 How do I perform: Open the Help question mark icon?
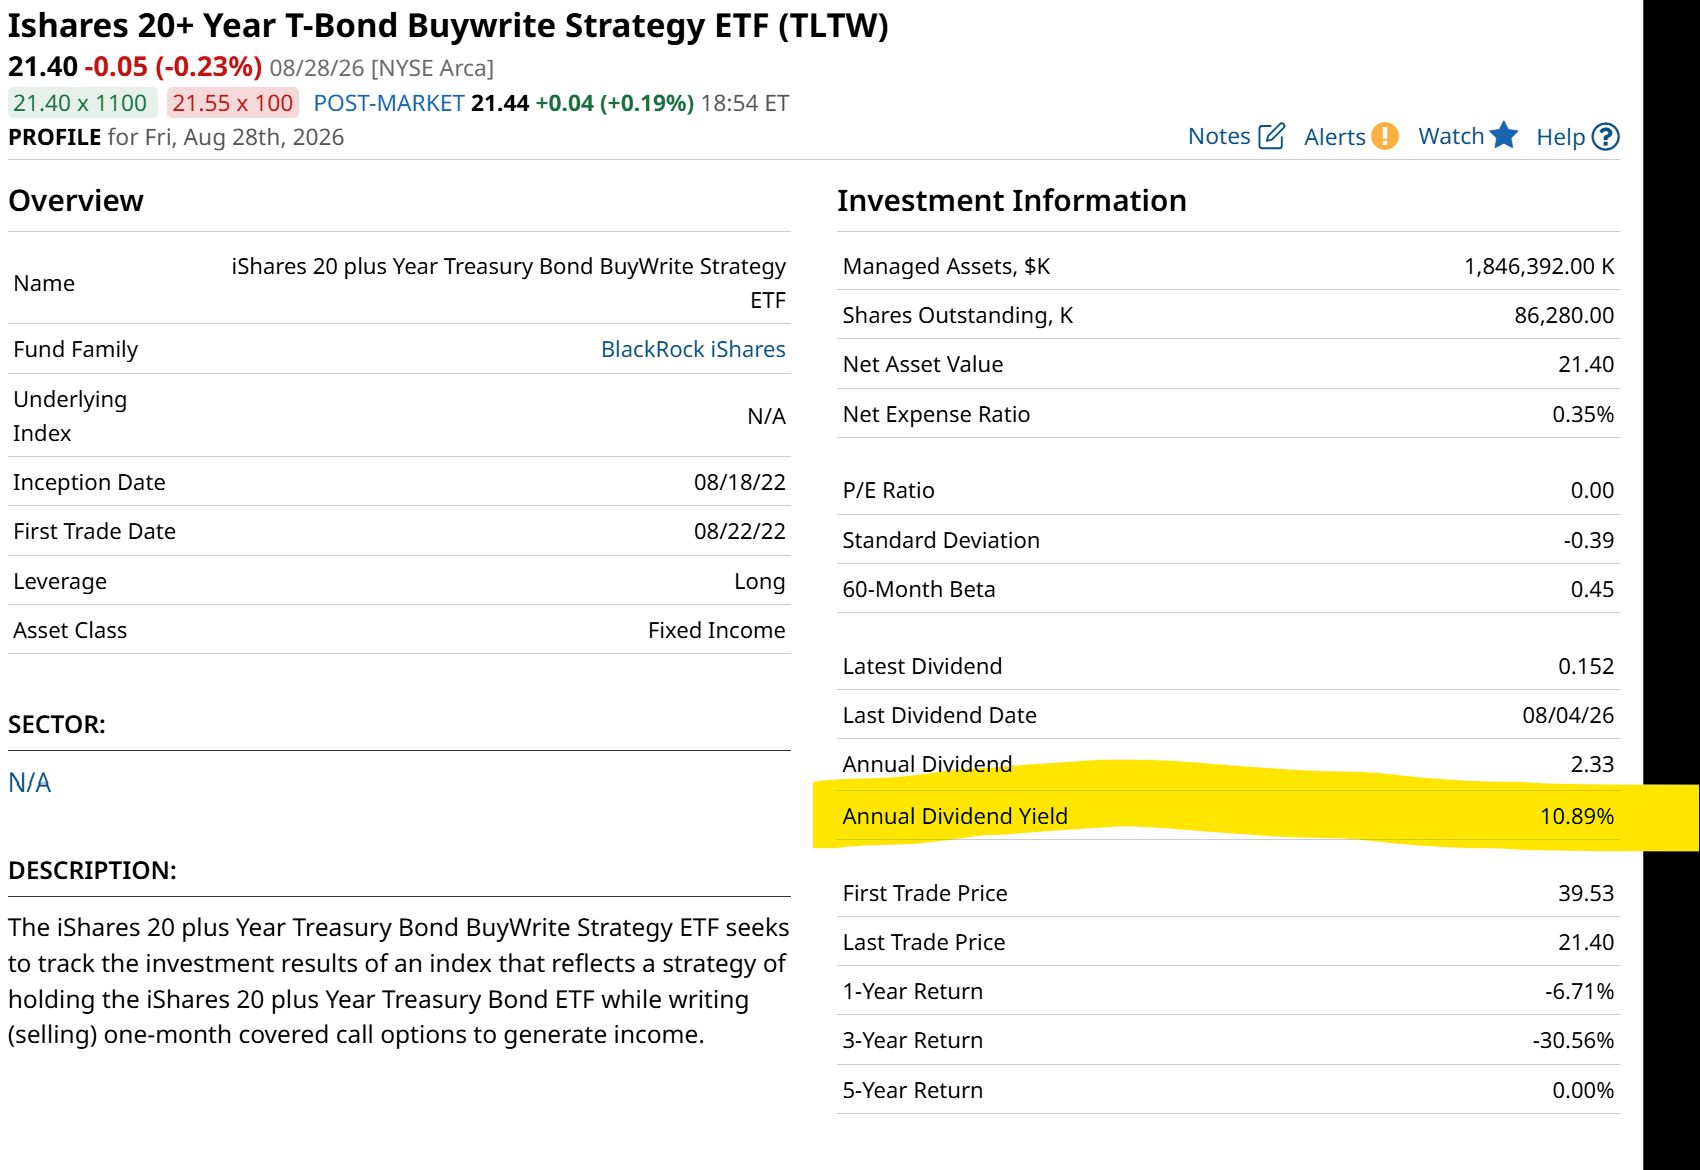(1605, 137)
